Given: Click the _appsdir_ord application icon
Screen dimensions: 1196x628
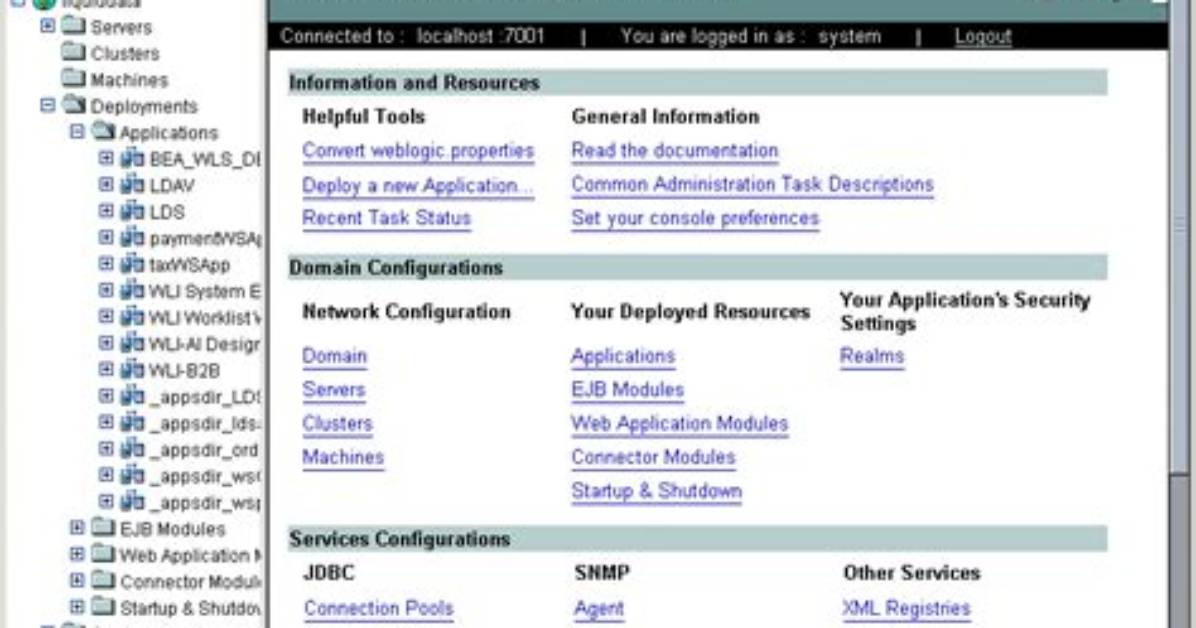Looking at the screenshot, I should [132, 449].
